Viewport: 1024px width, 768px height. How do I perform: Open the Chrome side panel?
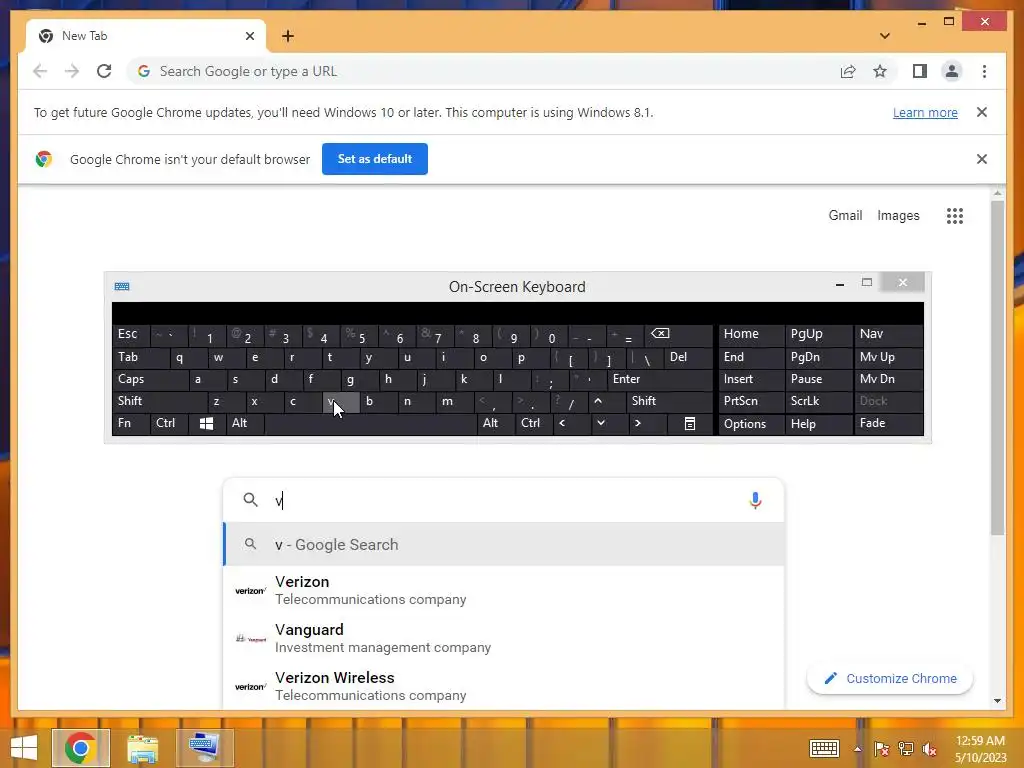click(x=920, y=71)
